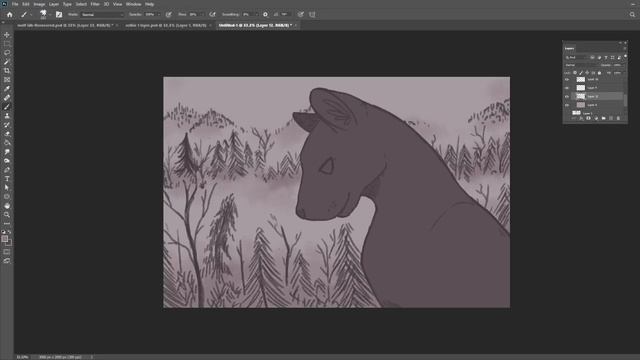
Task: Select the Dodge tool
Action: click(x=7, y=161)
